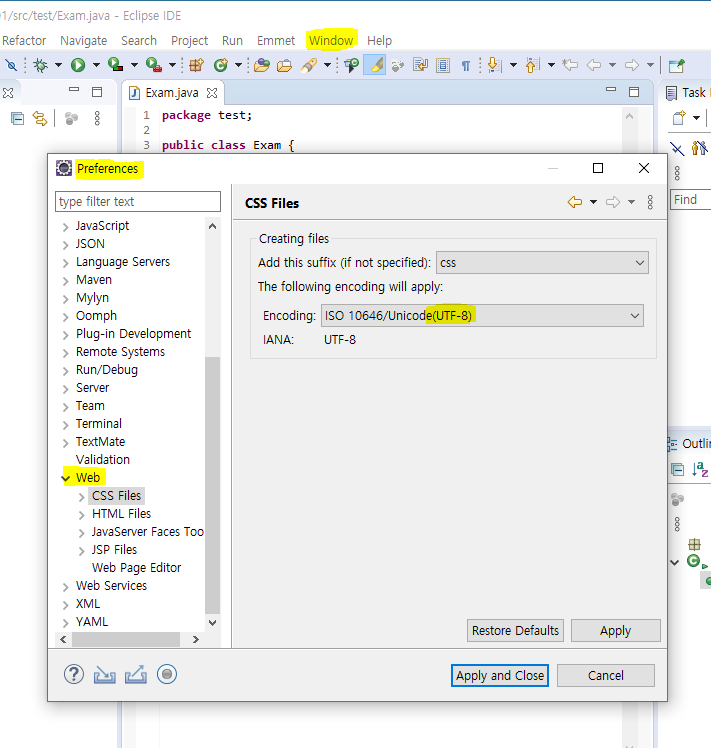Click the Run External Tools icon
This screenshot has height=748, width=711.
154,64
